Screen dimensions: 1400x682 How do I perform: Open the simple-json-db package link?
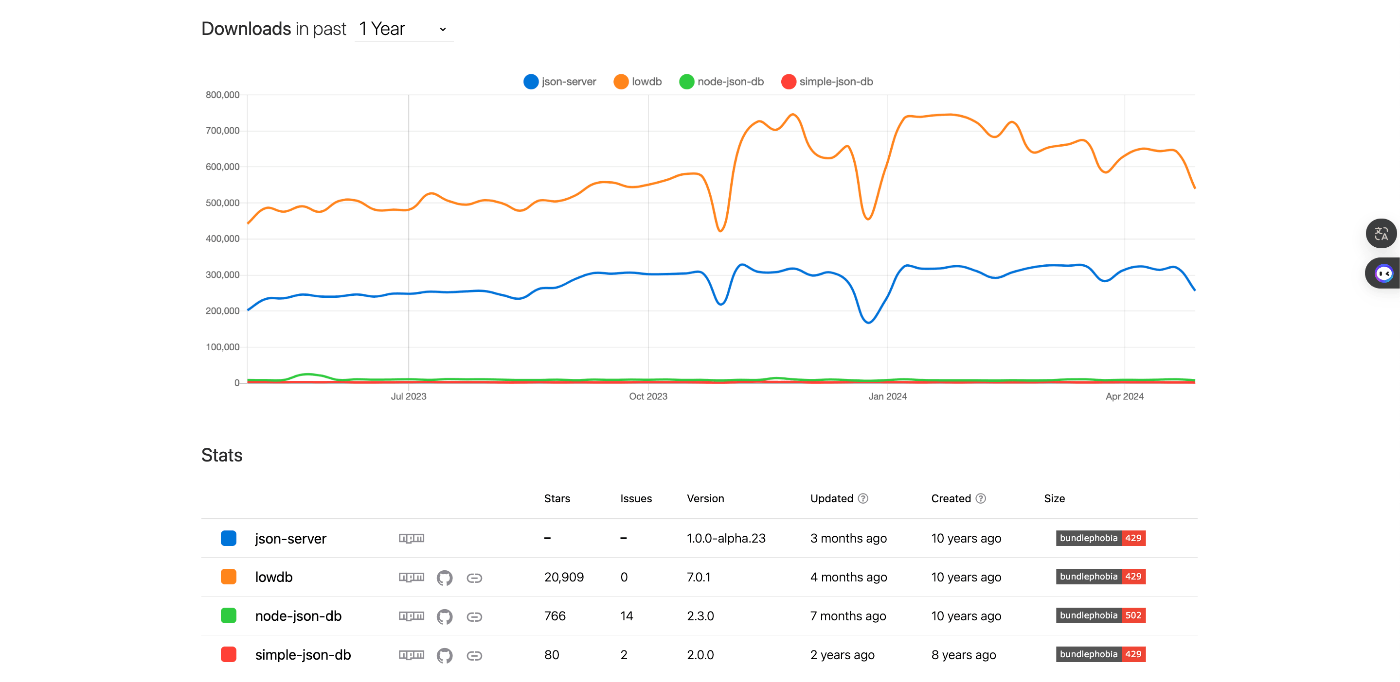[303, 655]
